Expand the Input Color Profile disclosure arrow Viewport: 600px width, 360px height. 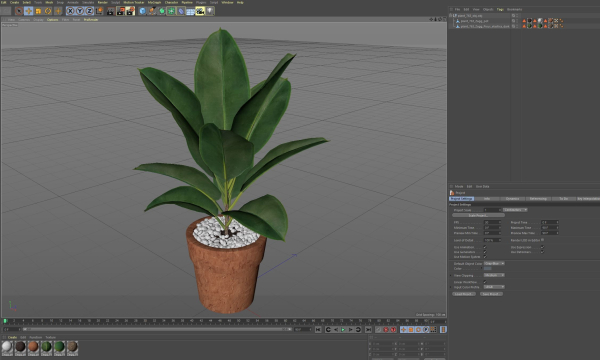(x=451, y=287)
